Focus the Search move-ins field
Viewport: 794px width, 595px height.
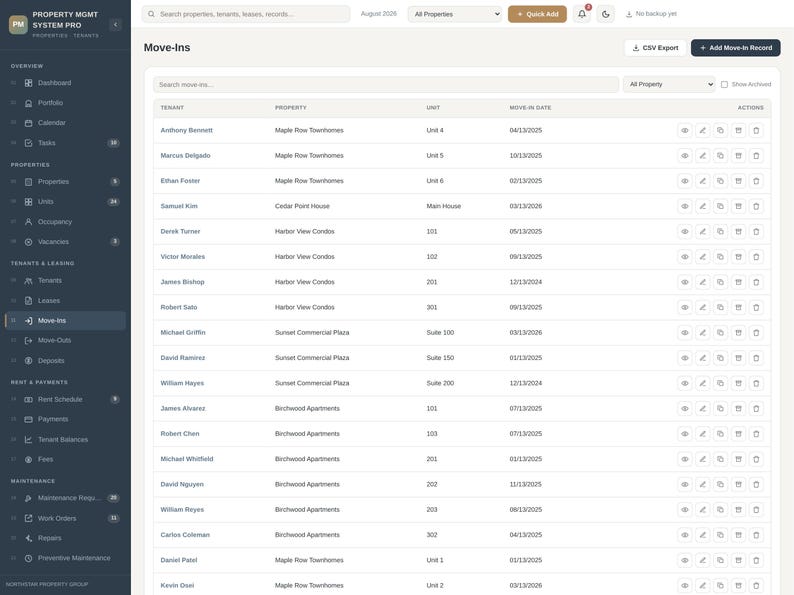(x=386, y=85)
